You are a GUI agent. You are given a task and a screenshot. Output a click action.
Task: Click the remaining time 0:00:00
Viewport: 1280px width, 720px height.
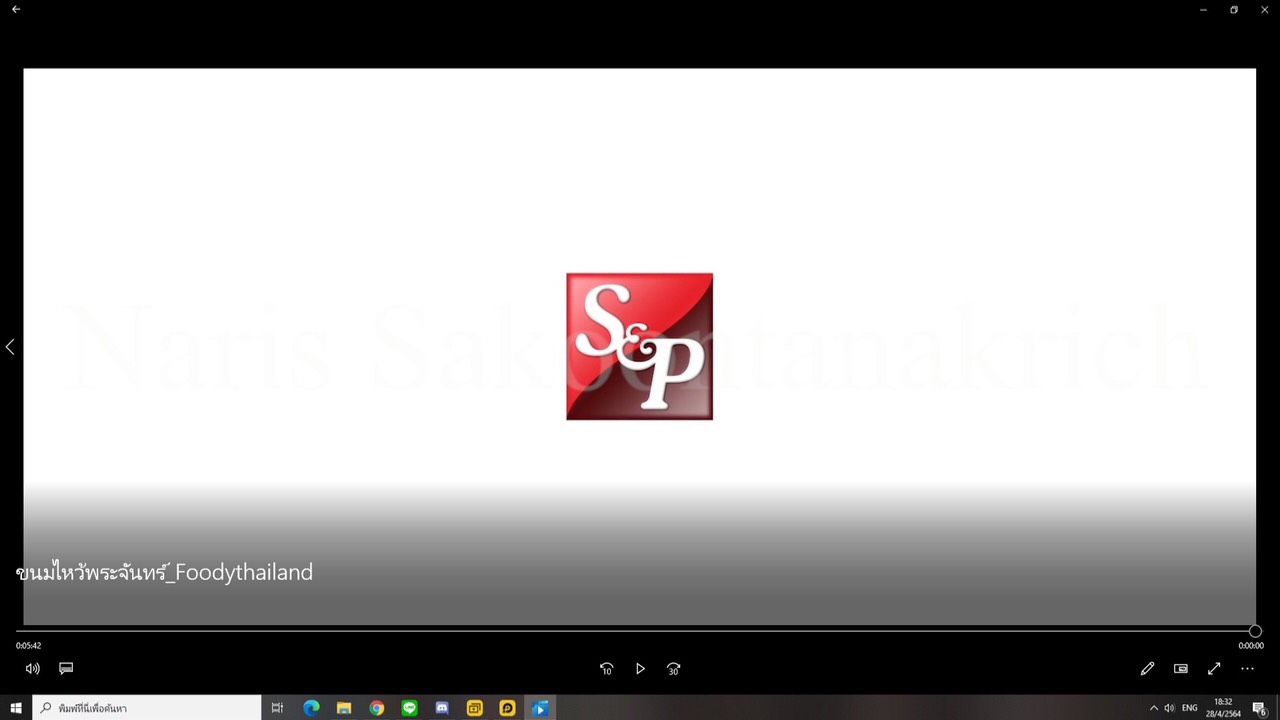[x=1251, y=646]
